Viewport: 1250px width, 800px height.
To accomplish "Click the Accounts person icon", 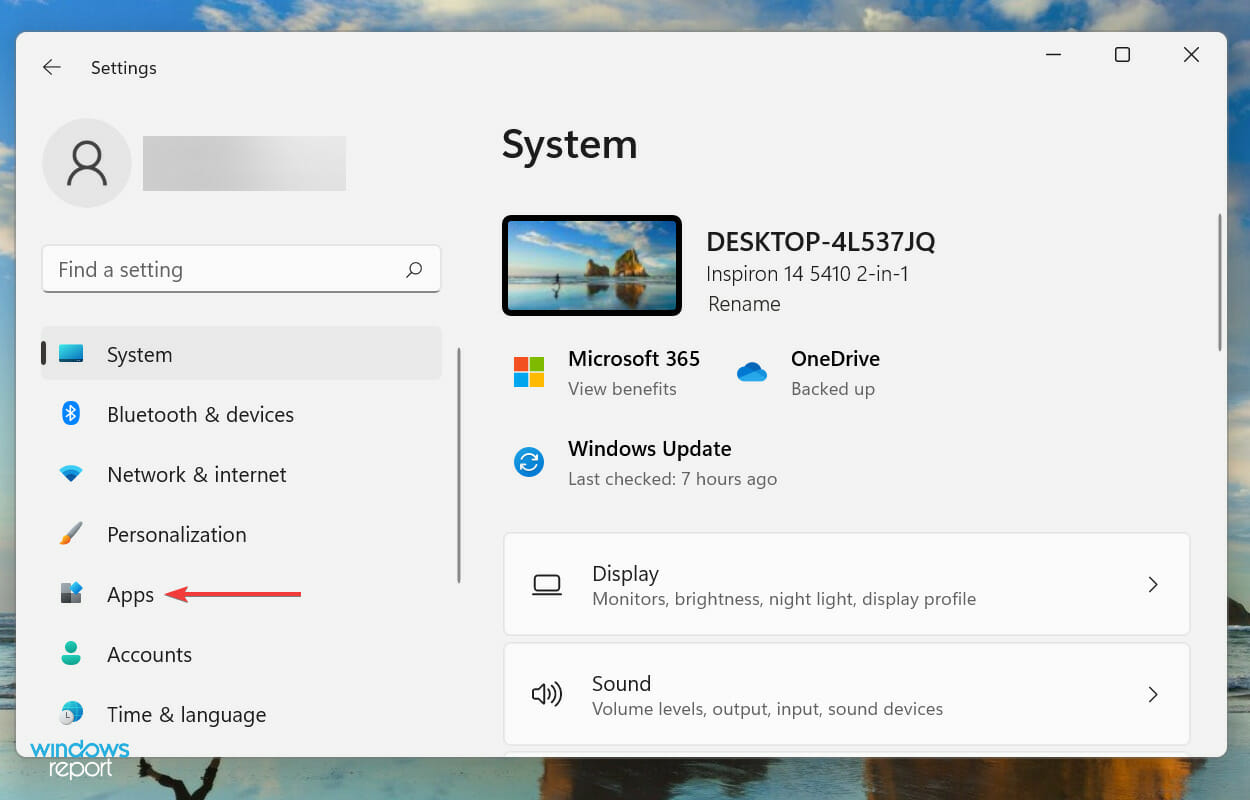I will [x=71, y=654].
